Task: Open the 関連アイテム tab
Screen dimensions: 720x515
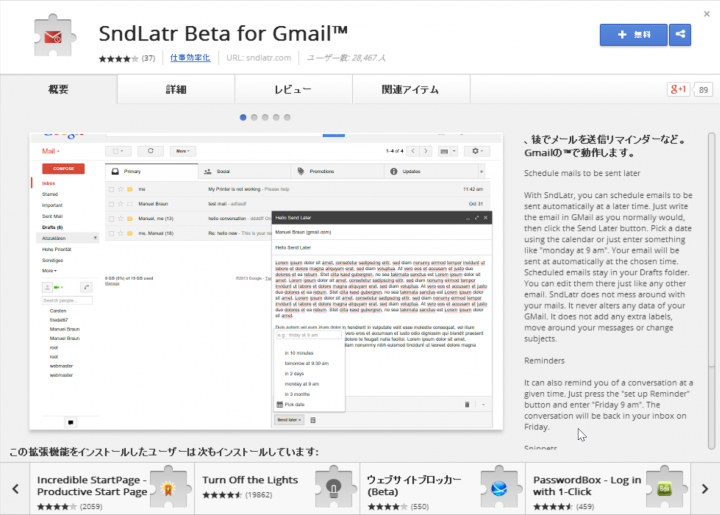Action: point(411,90)
